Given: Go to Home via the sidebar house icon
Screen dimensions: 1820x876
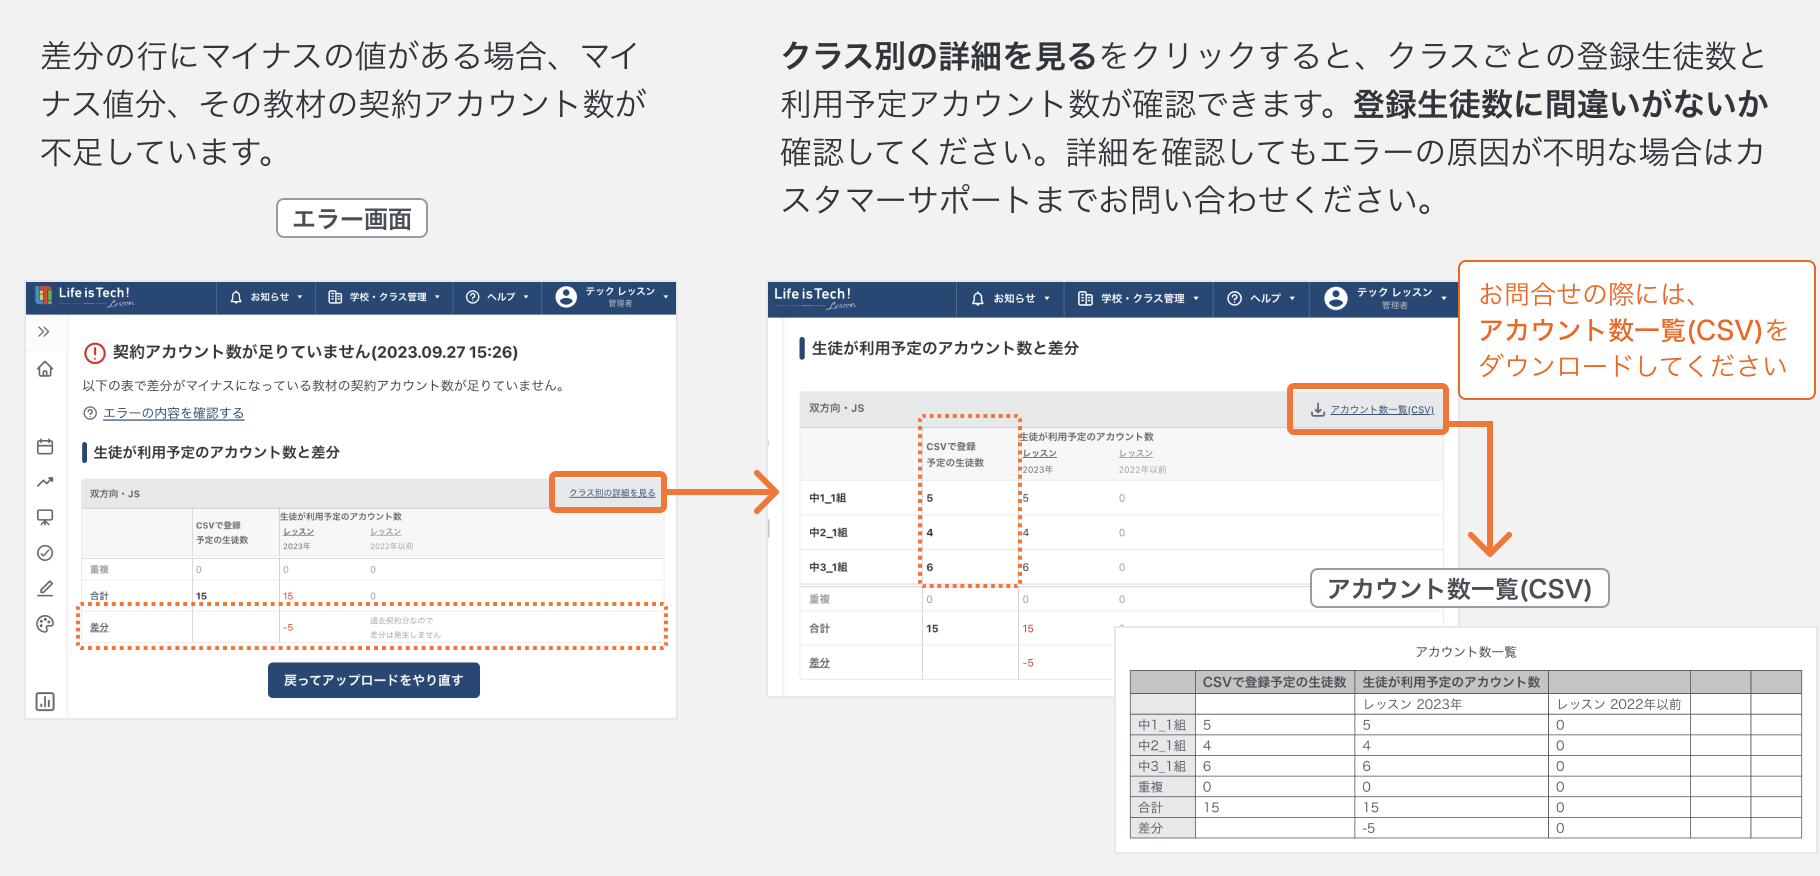Looking at the screenshot, I should 45,369.
